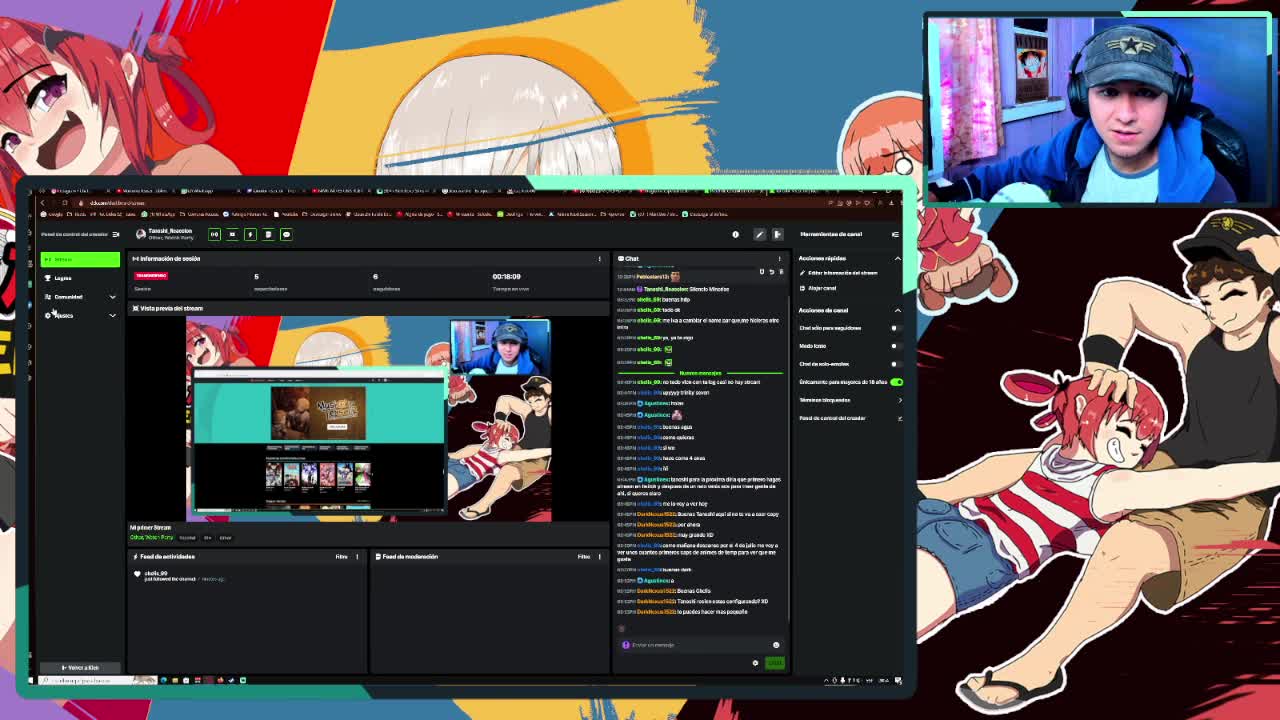This screenshot has height=720, width=1280.
Task: Click the browser address bar
Action: (450, 203)
